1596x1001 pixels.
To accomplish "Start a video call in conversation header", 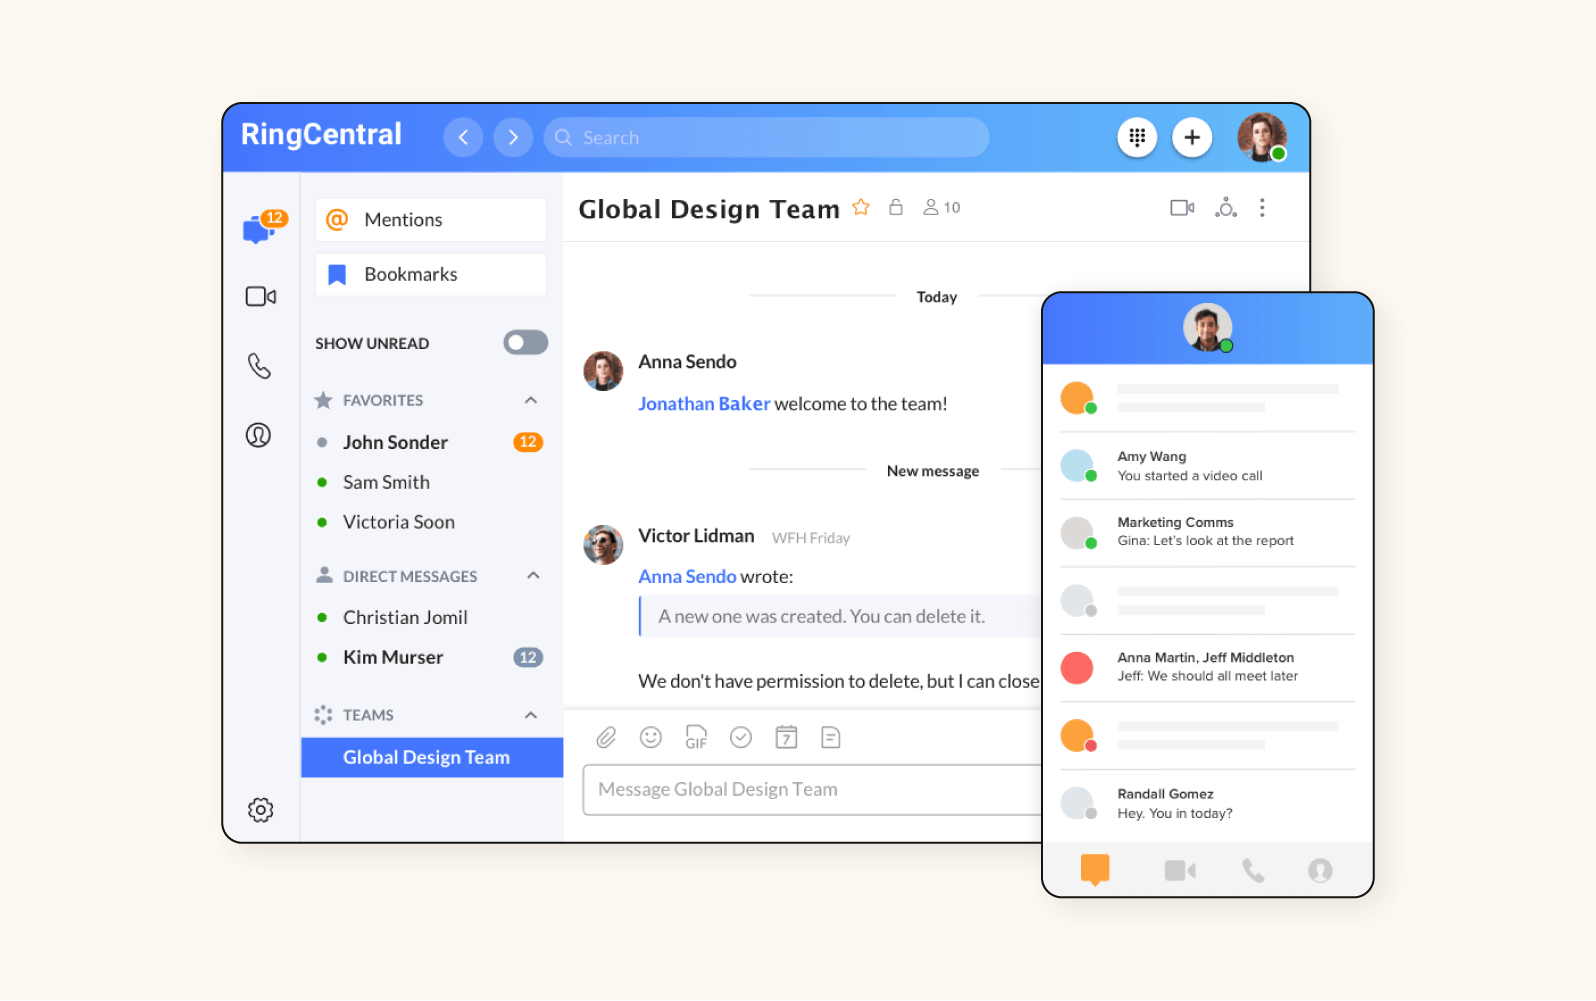I will [x=1182, y=207].
